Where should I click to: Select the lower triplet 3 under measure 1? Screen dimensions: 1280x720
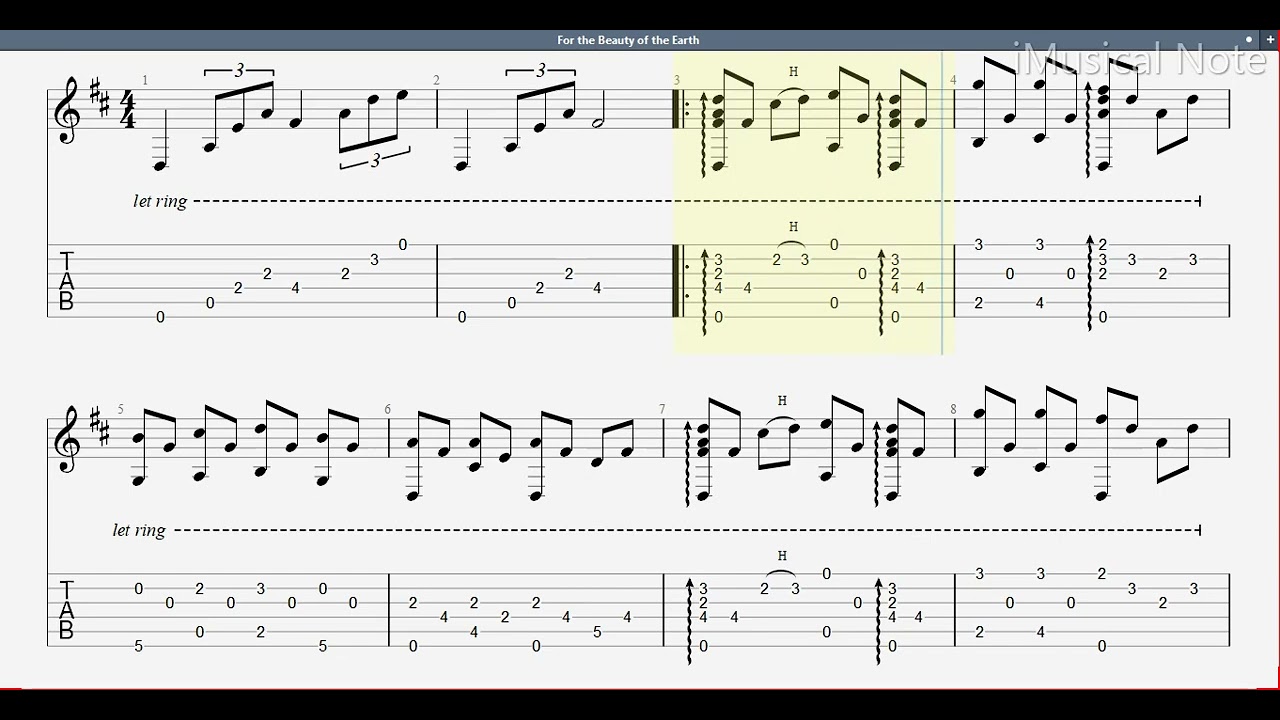point(375,160)
